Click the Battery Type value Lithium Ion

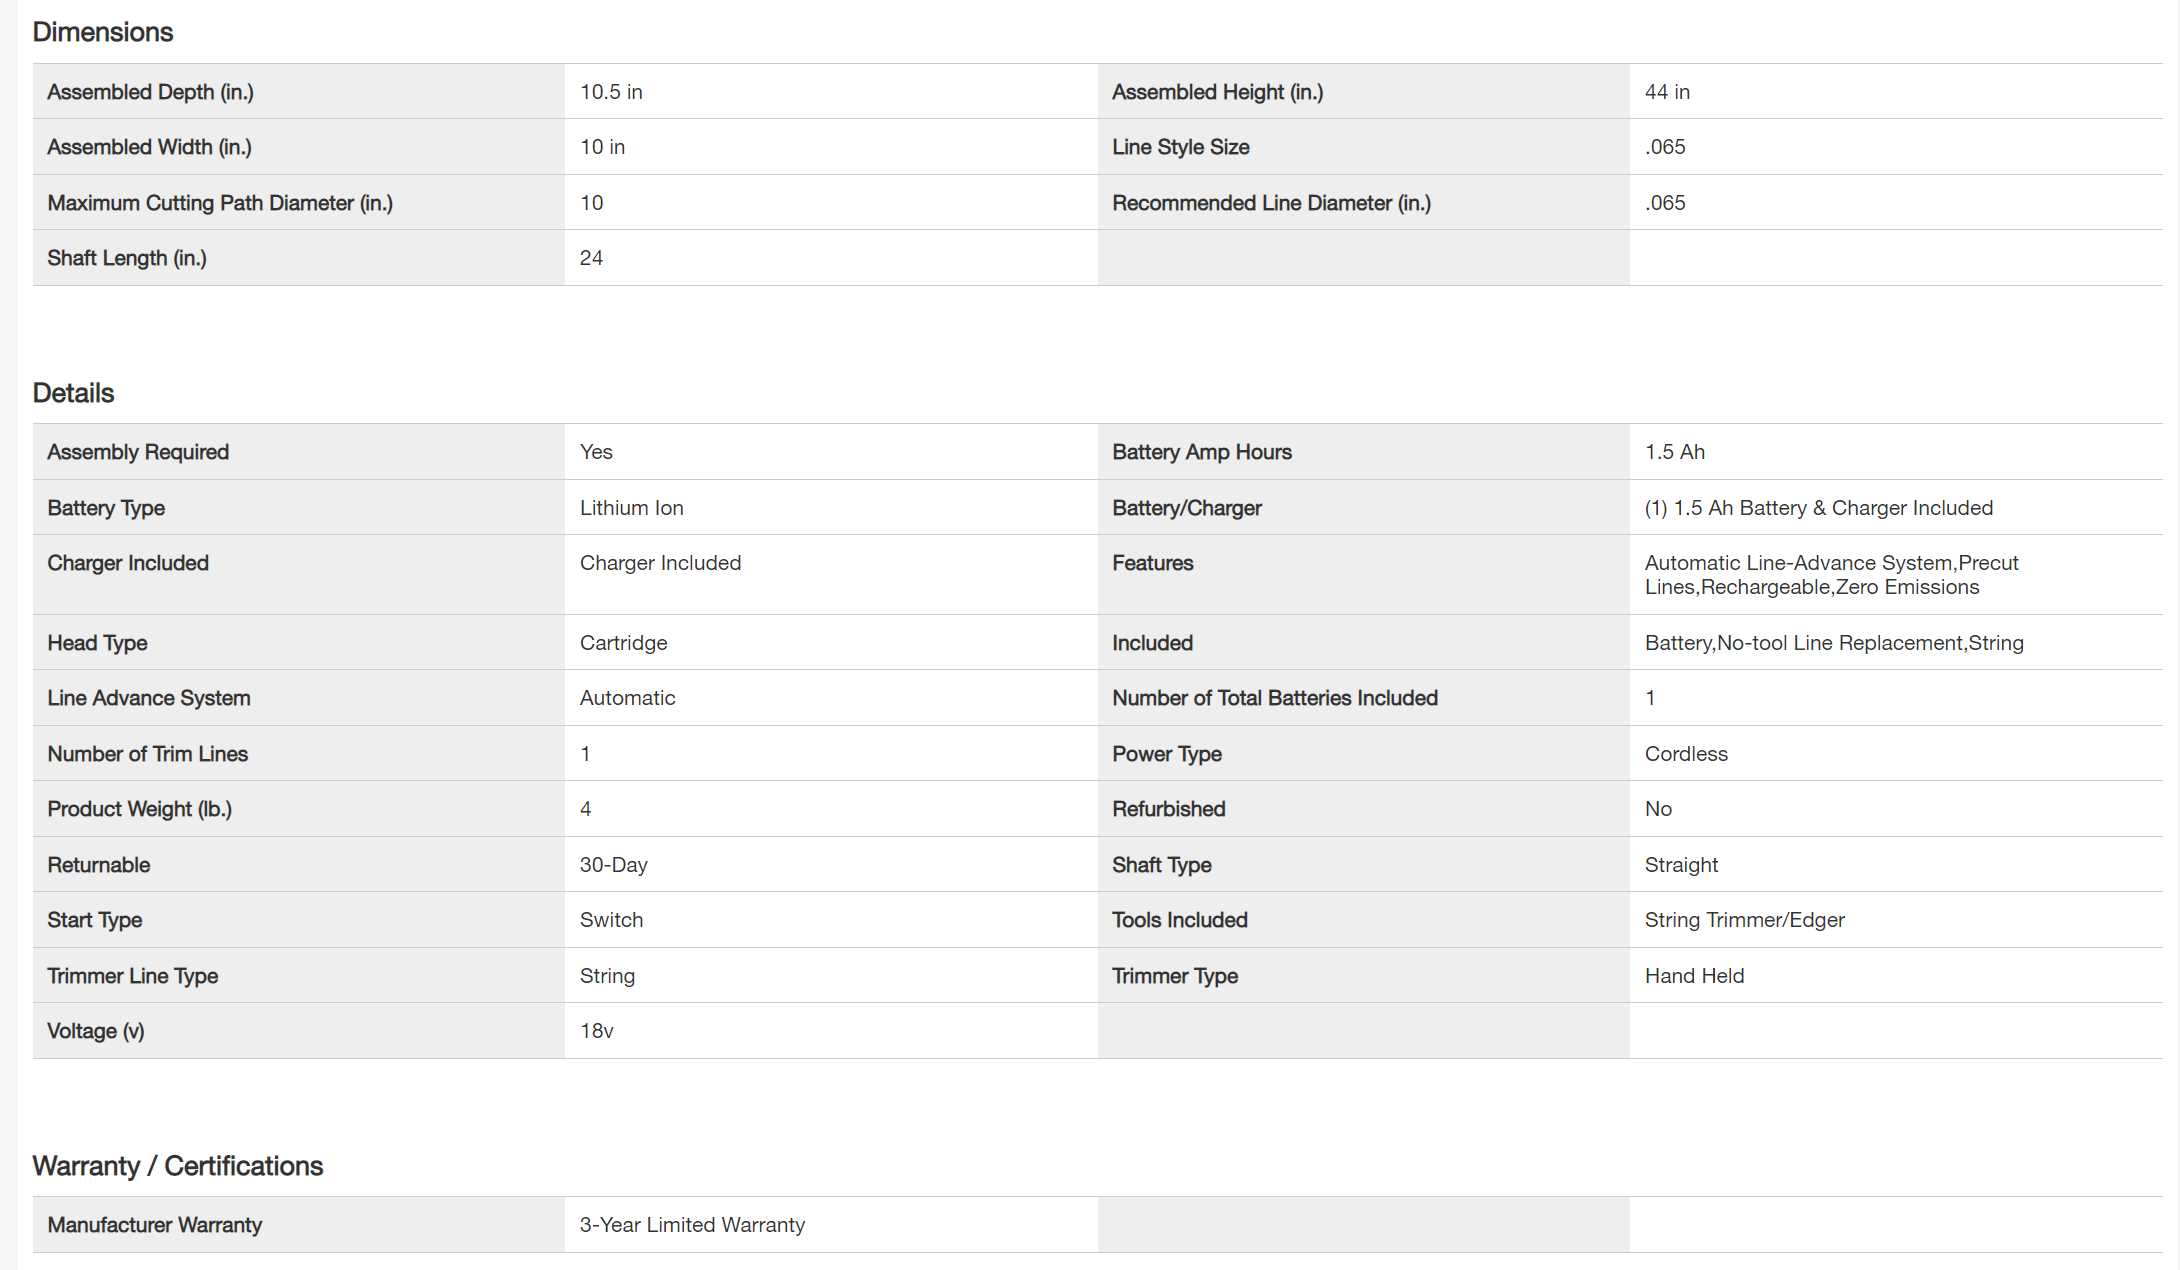coord(631,508)
